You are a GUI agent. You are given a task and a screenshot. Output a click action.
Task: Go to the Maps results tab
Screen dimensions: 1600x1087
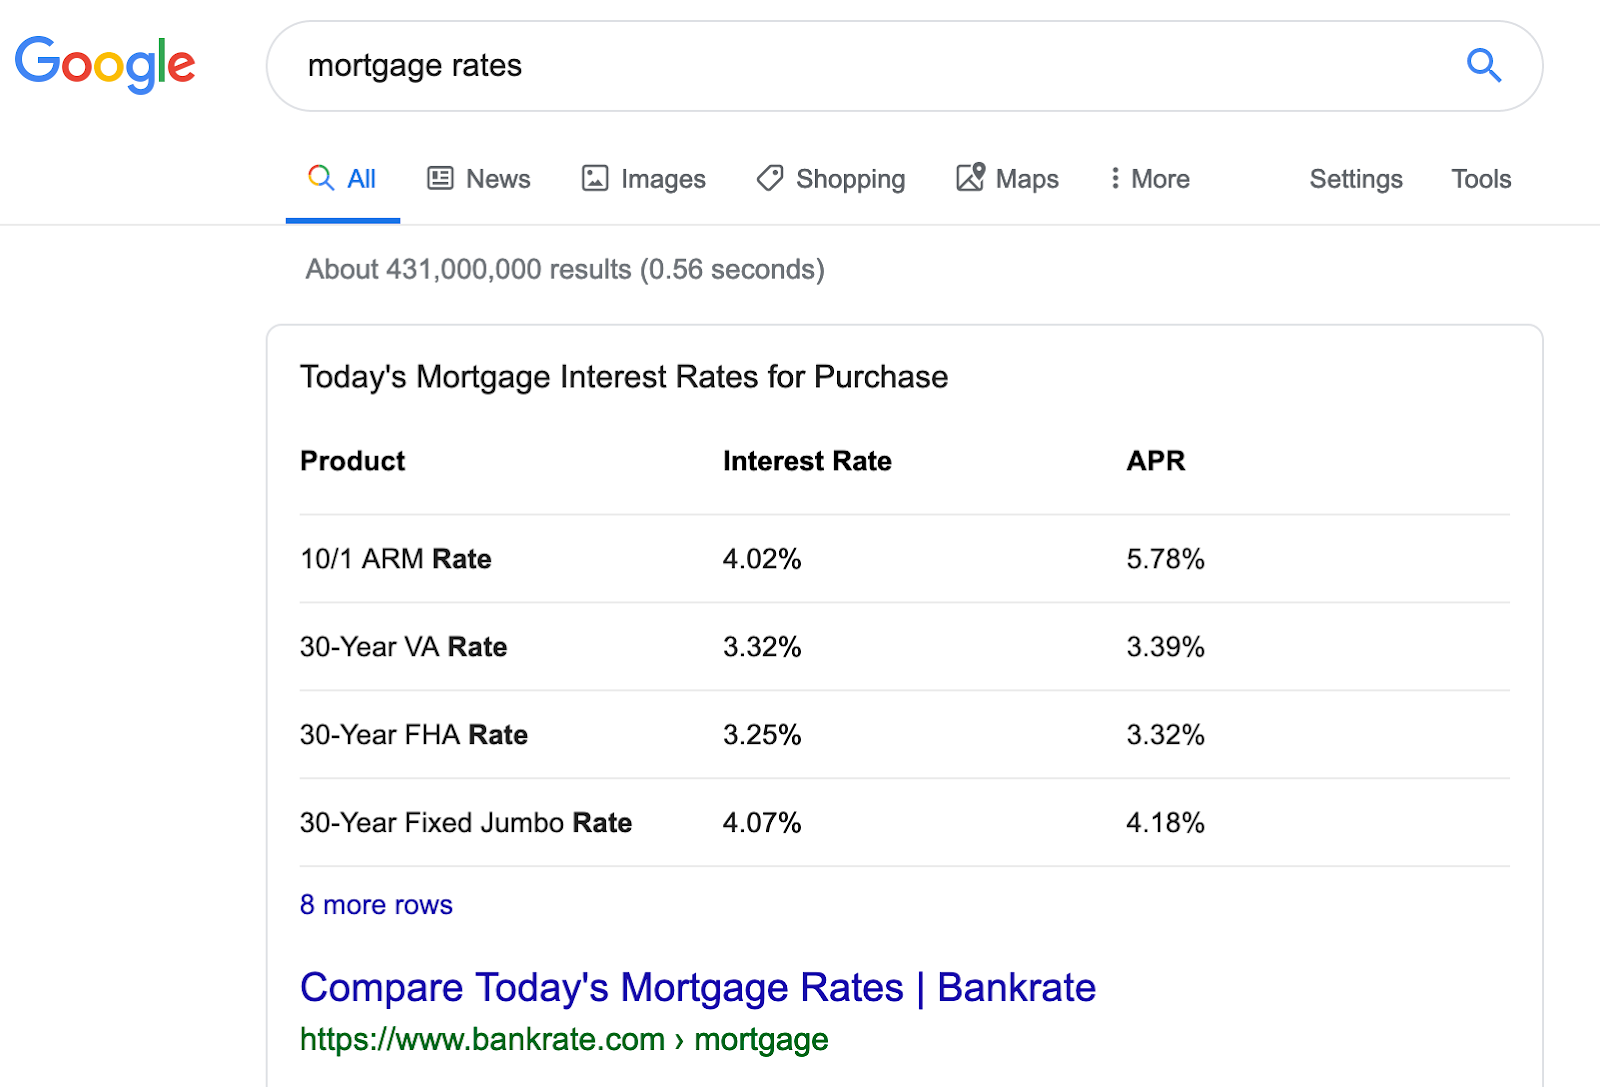tap(1027, 179)
